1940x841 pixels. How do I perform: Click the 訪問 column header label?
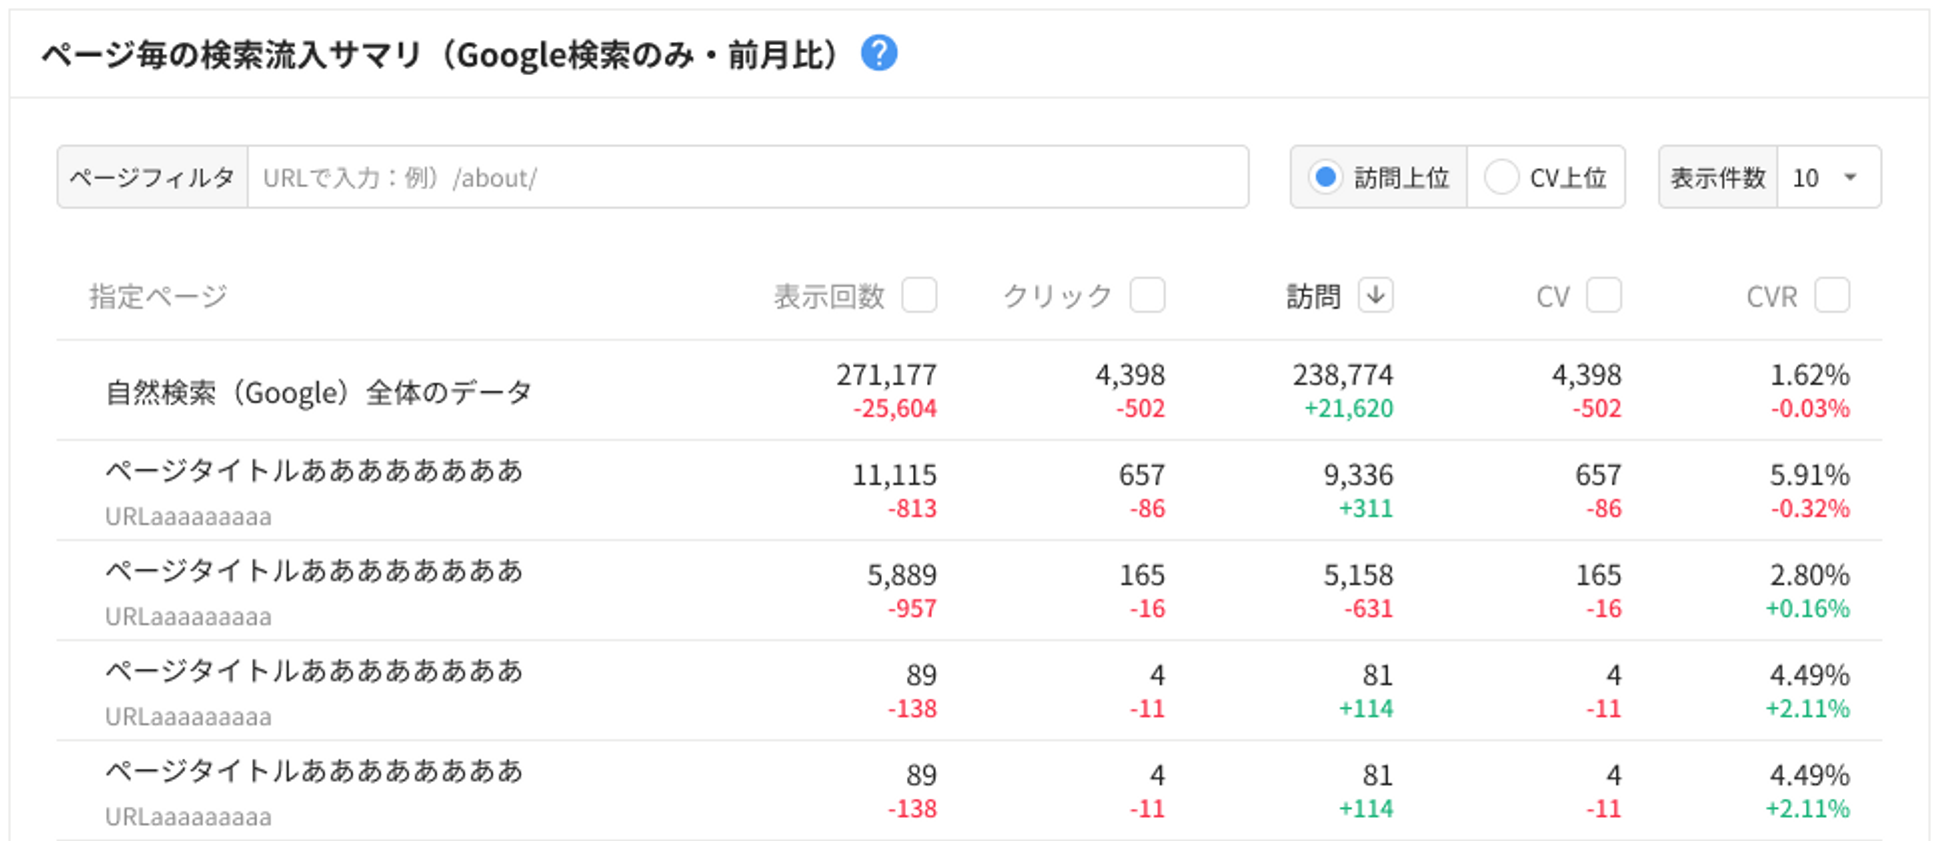(x=1312, y=296)
